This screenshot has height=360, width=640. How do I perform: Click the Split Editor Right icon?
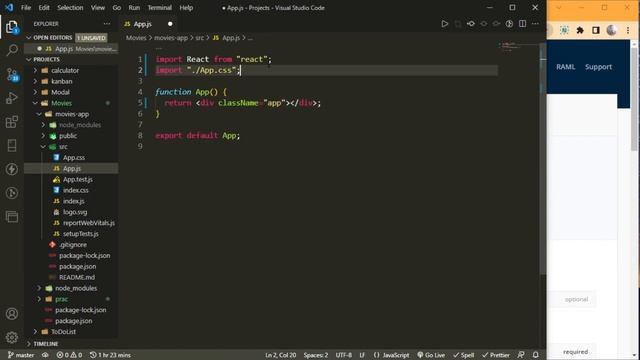click(x=522, y=24)
